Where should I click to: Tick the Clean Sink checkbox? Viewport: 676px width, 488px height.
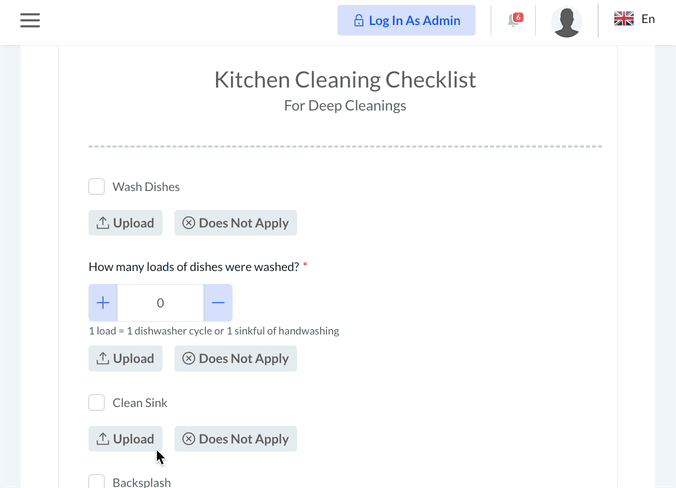click(x=97, y=403)
